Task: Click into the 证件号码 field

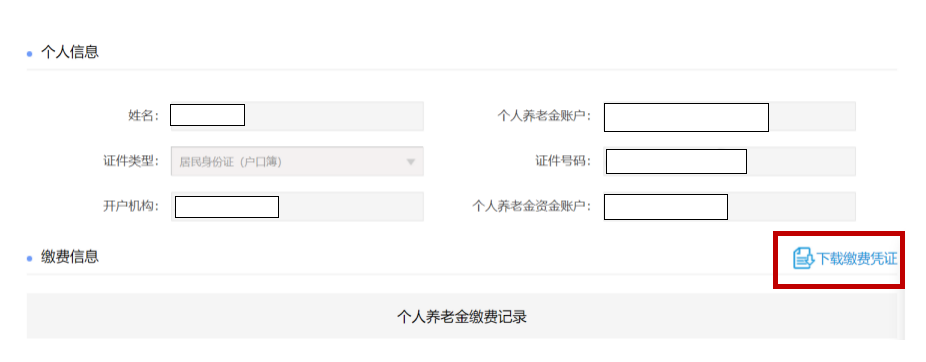Action: click(729, 161)
